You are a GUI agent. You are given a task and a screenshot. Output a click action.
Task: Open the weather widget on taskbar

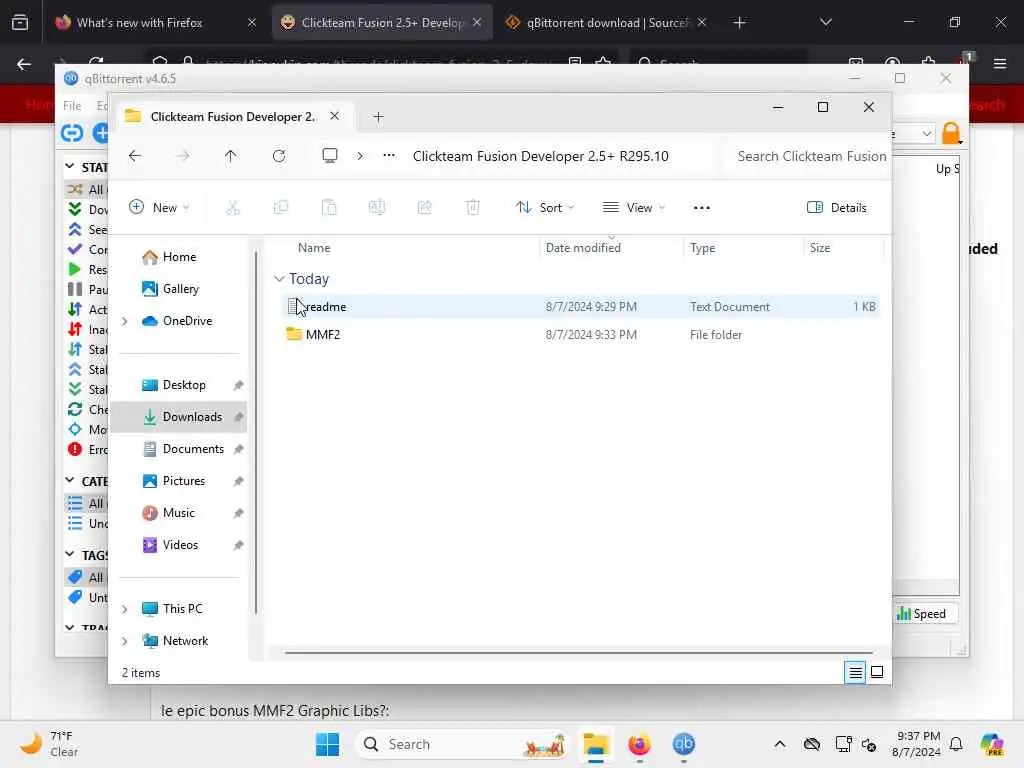pyautogui.click(x=48, y=744)
